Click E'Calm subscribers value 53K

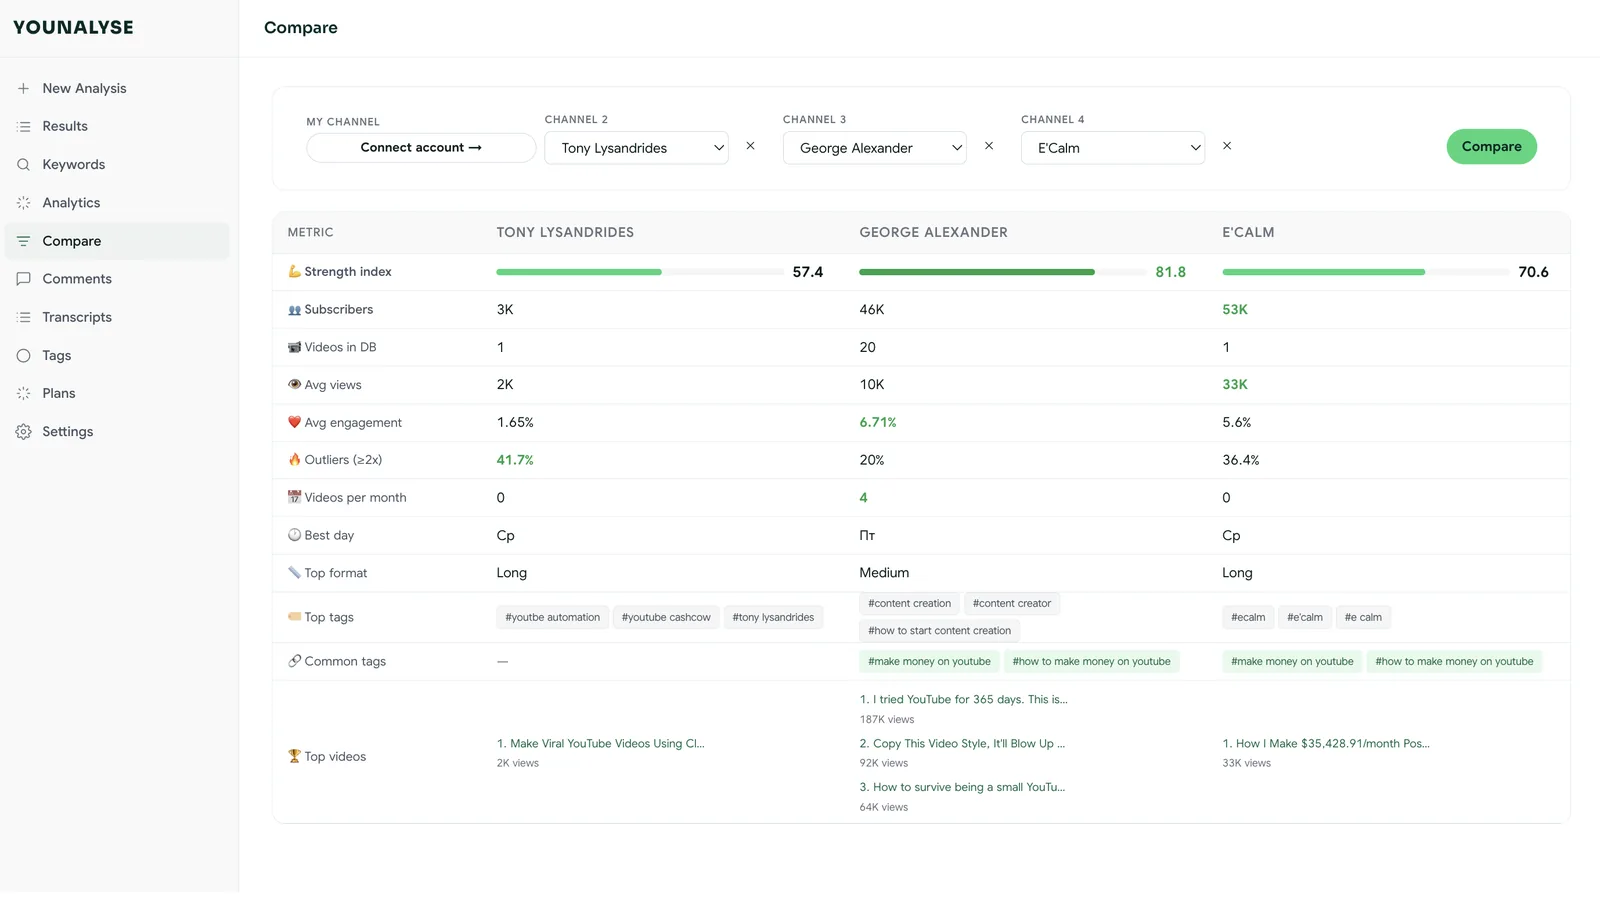pyautogui.click(x=1235, y=309)
